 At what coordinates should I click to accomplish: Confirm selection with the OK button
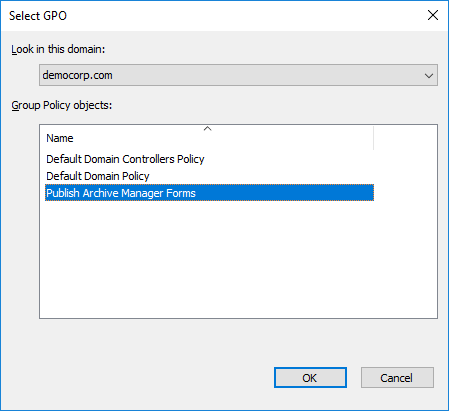pos(310,378)
